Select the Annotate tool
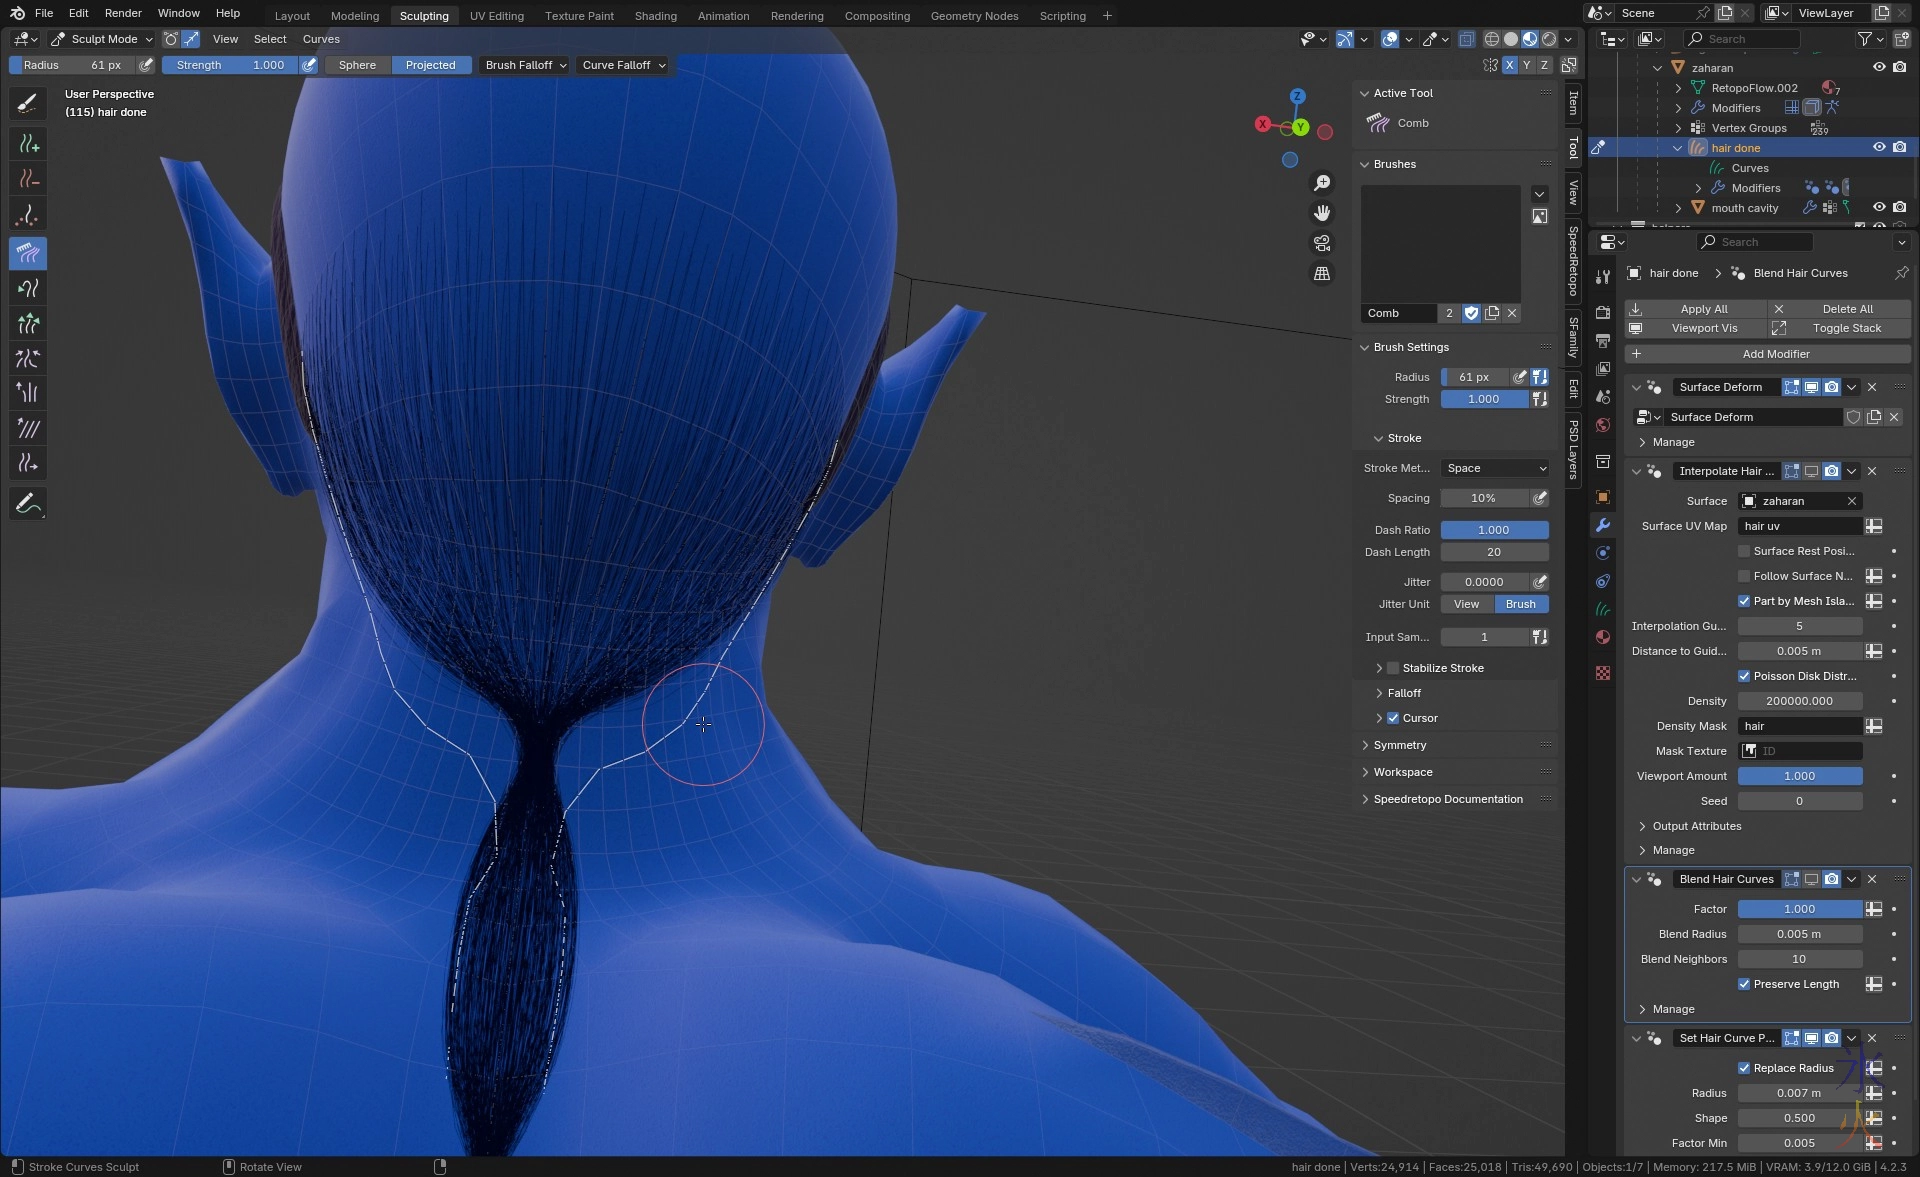 coord(28,503)
